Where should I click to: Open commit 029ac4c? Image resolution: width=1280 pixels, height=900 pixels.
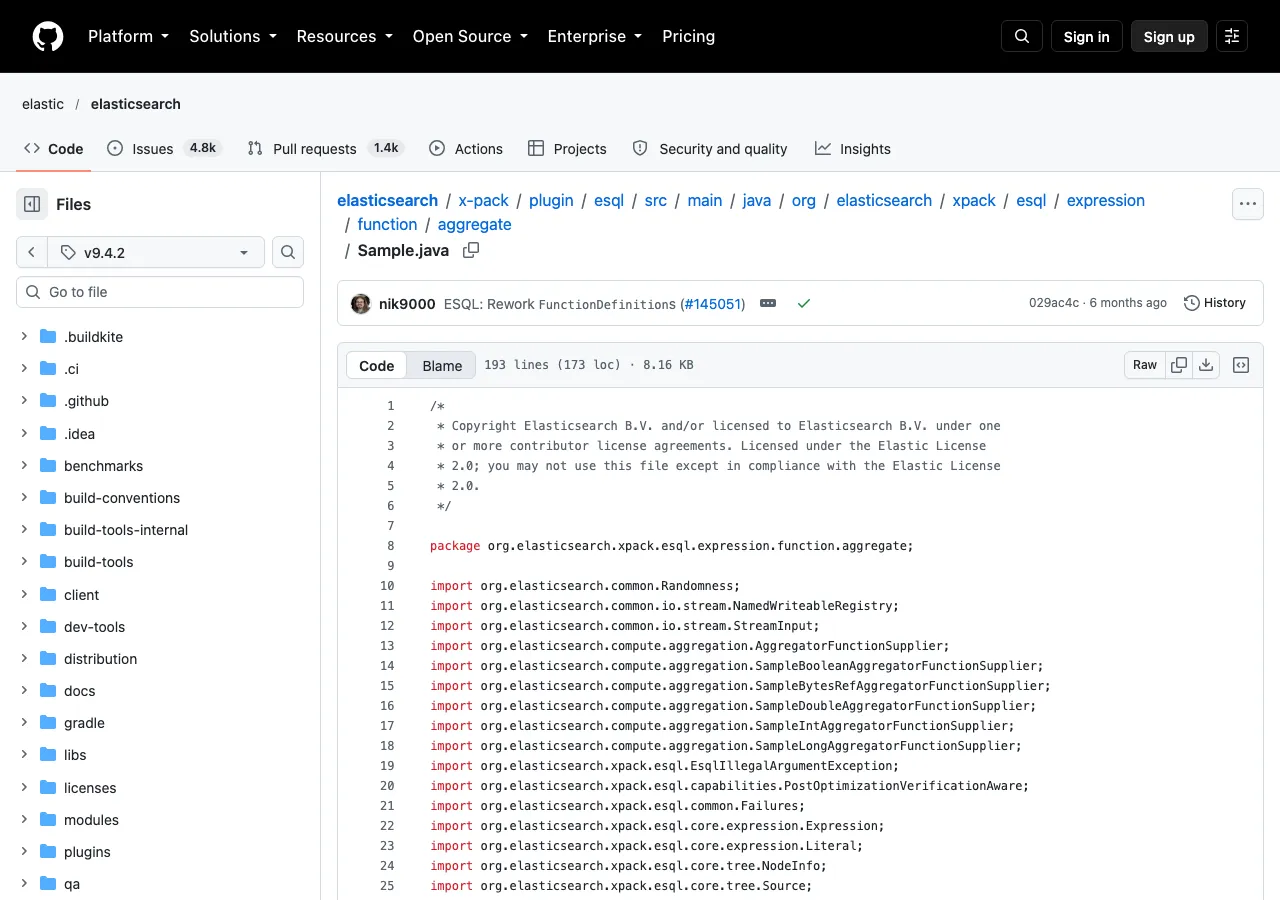pos(1054,303)
